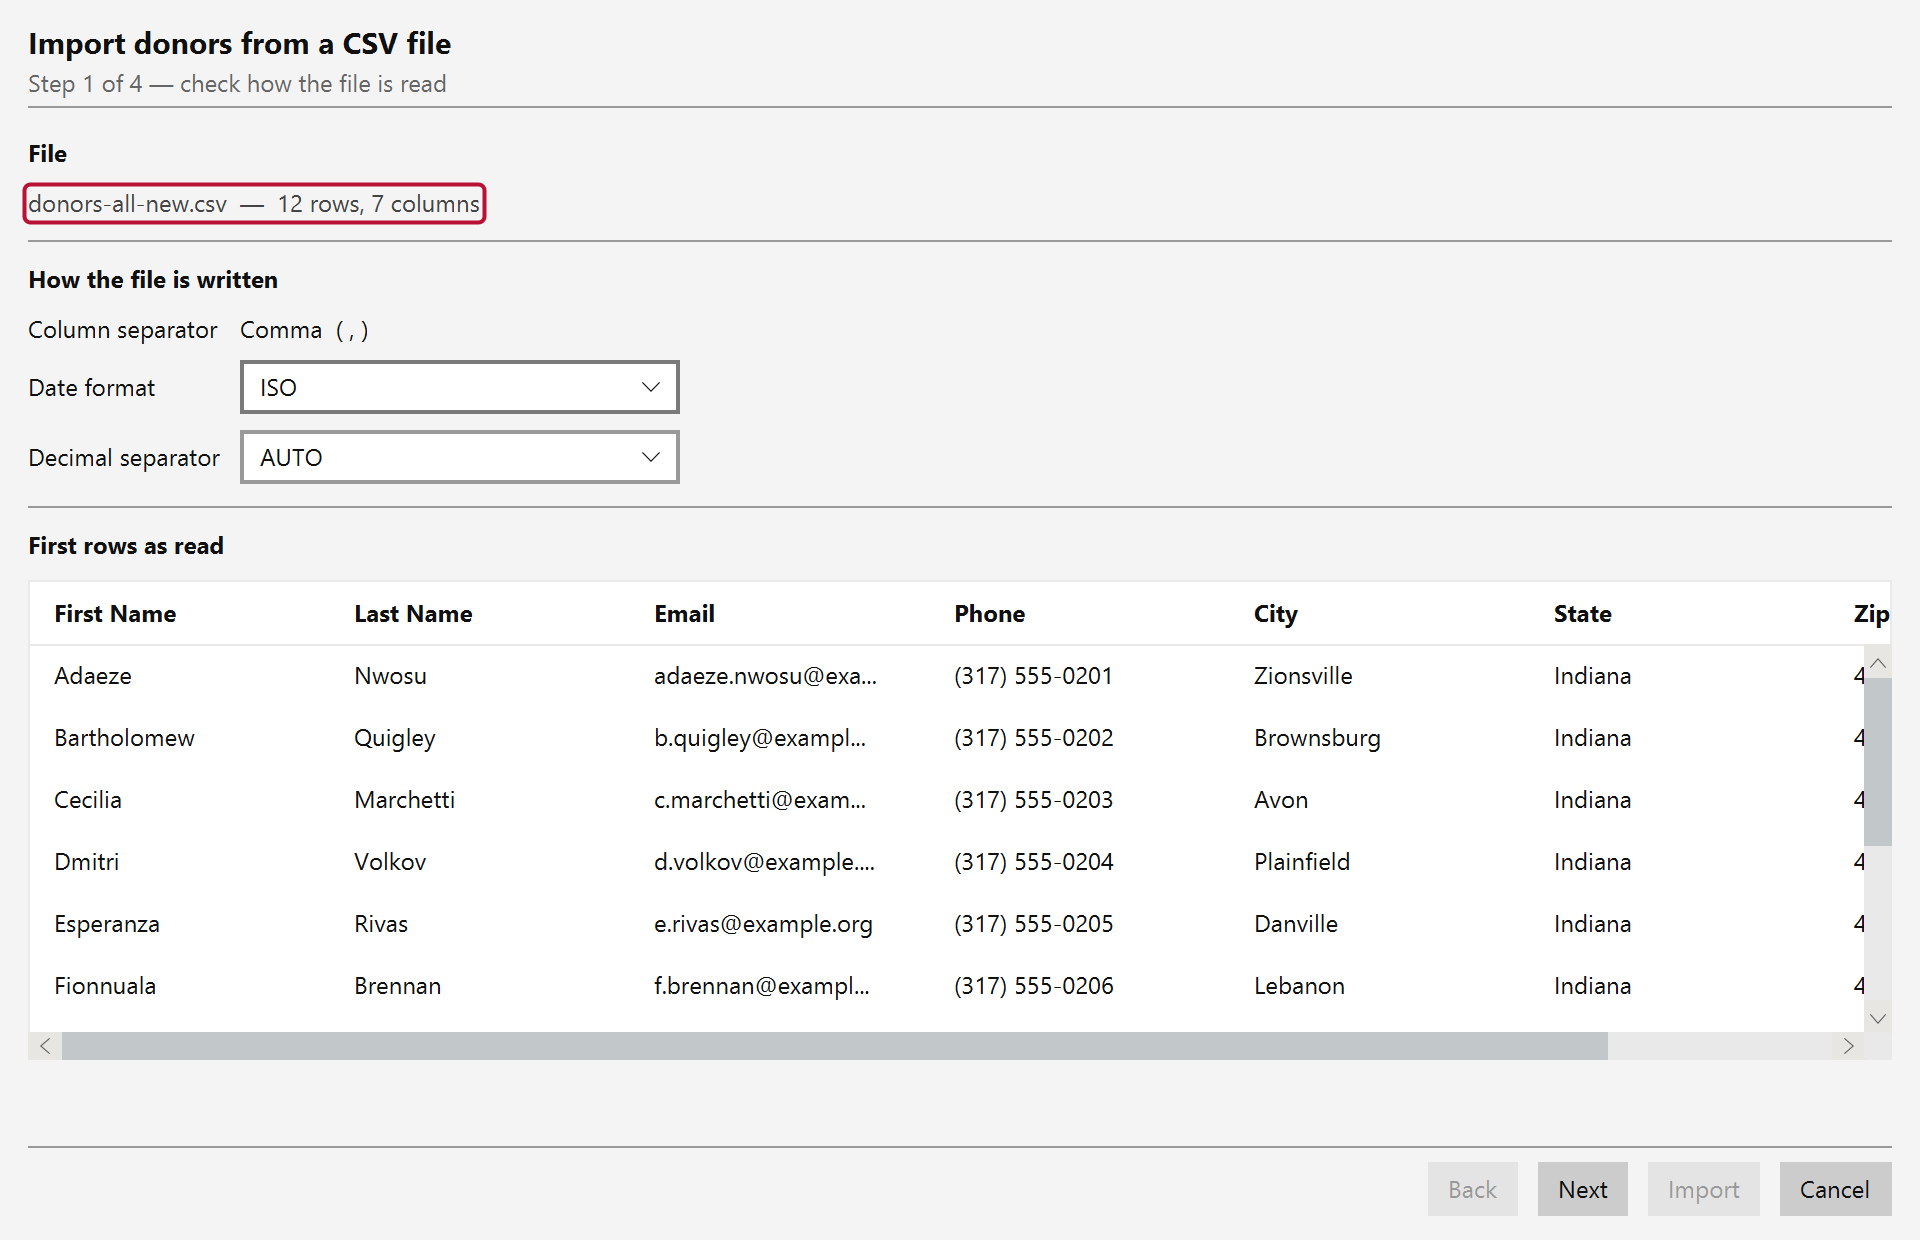
Task: Click the Esperanza first name cell
Action: click(x=107, y=924)
